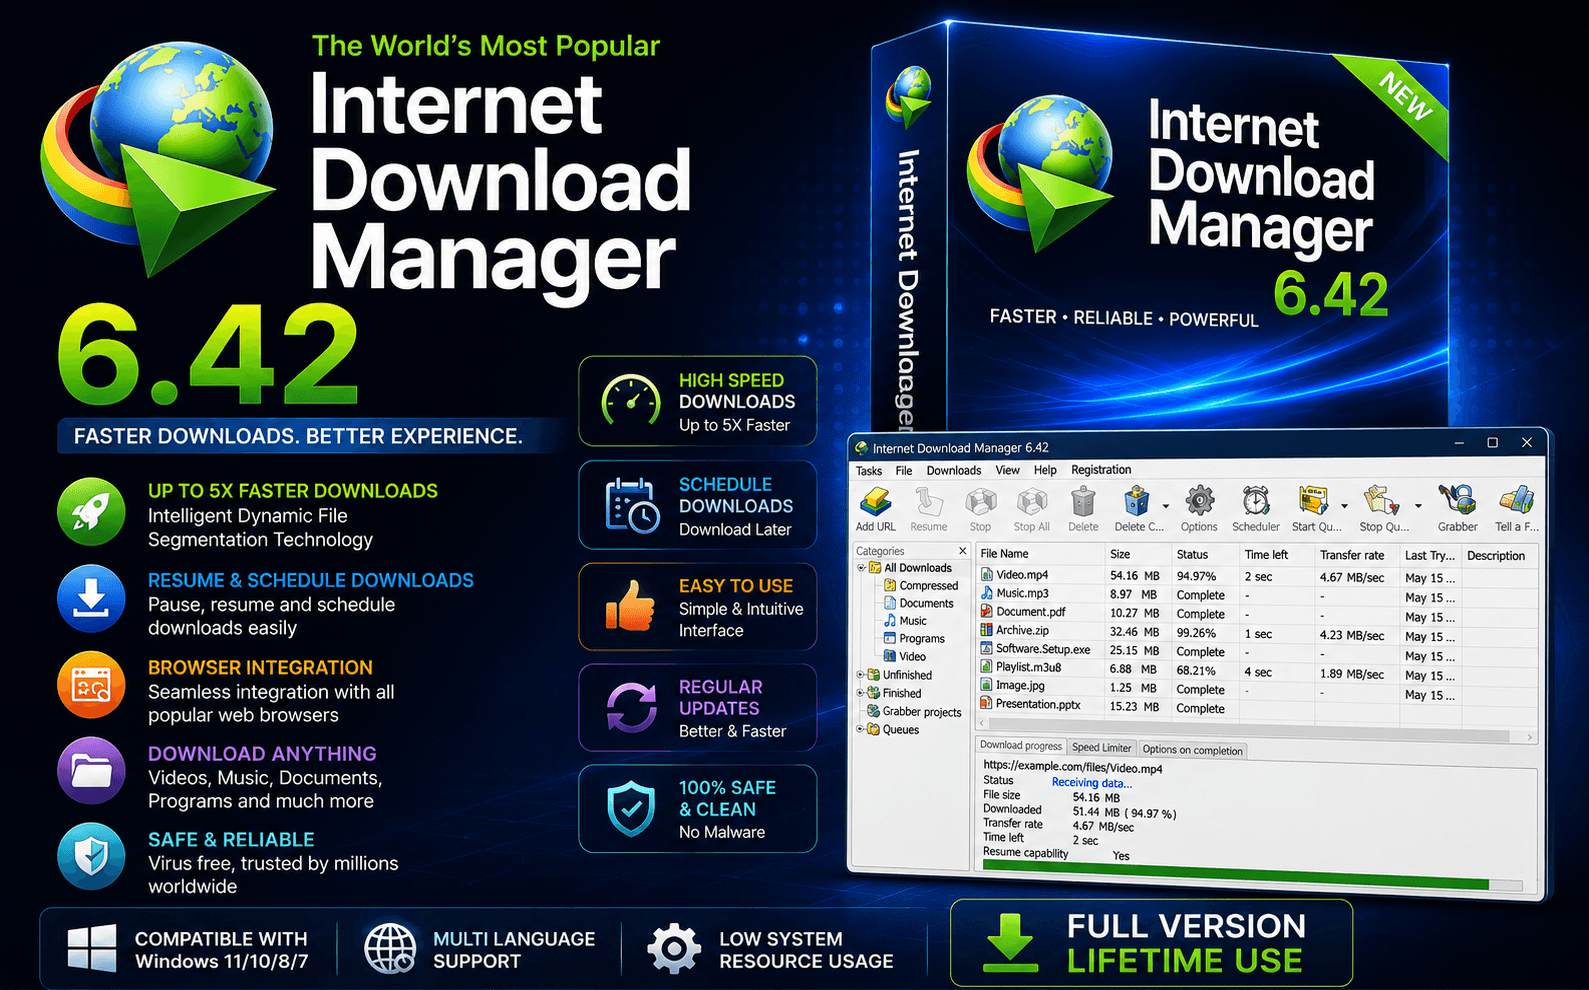Open the Scheduler alarm clock icon
1589x990 pixels.
[1256, 501]
